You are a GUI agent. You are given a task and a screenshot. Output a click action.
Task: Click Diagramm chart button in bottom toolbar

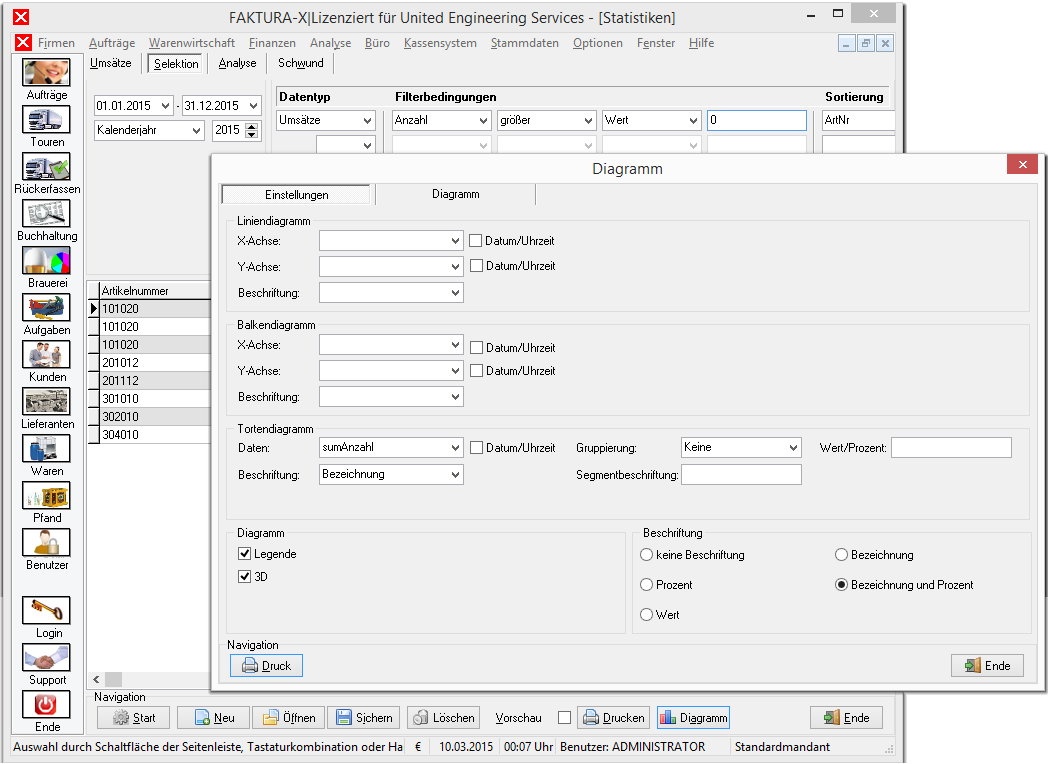tap(693, 718)
